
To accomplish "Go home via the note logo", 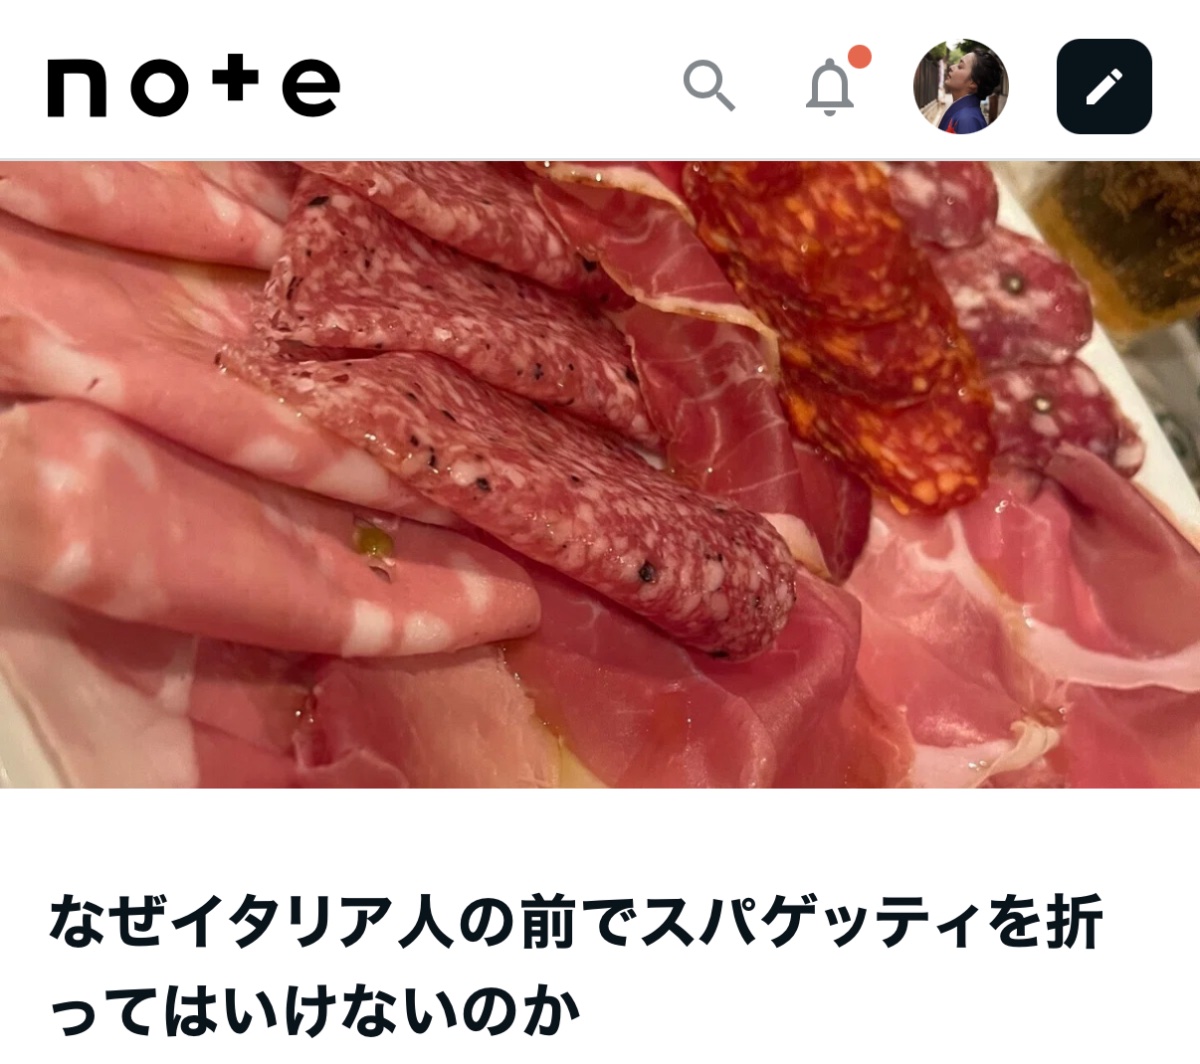I will 194,86.
